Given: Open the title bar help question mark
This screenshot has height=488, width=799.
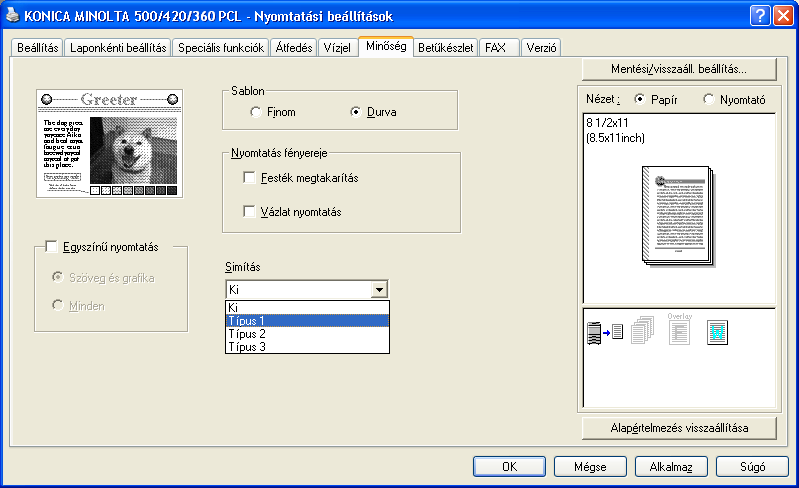Looking at the screenshot, I should pos(759,16).
